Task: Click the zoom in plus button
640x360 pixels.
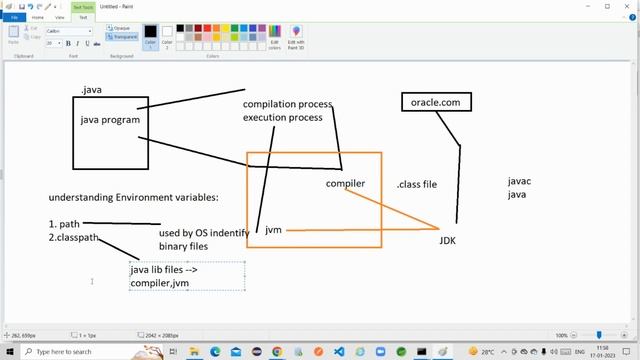Action: click(x=624, y=335)
